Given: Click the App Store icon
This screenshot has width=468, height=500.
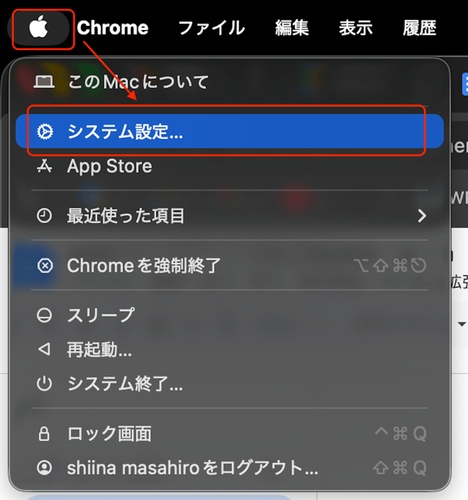Looking at the screenshot, I should pos(44,166).
